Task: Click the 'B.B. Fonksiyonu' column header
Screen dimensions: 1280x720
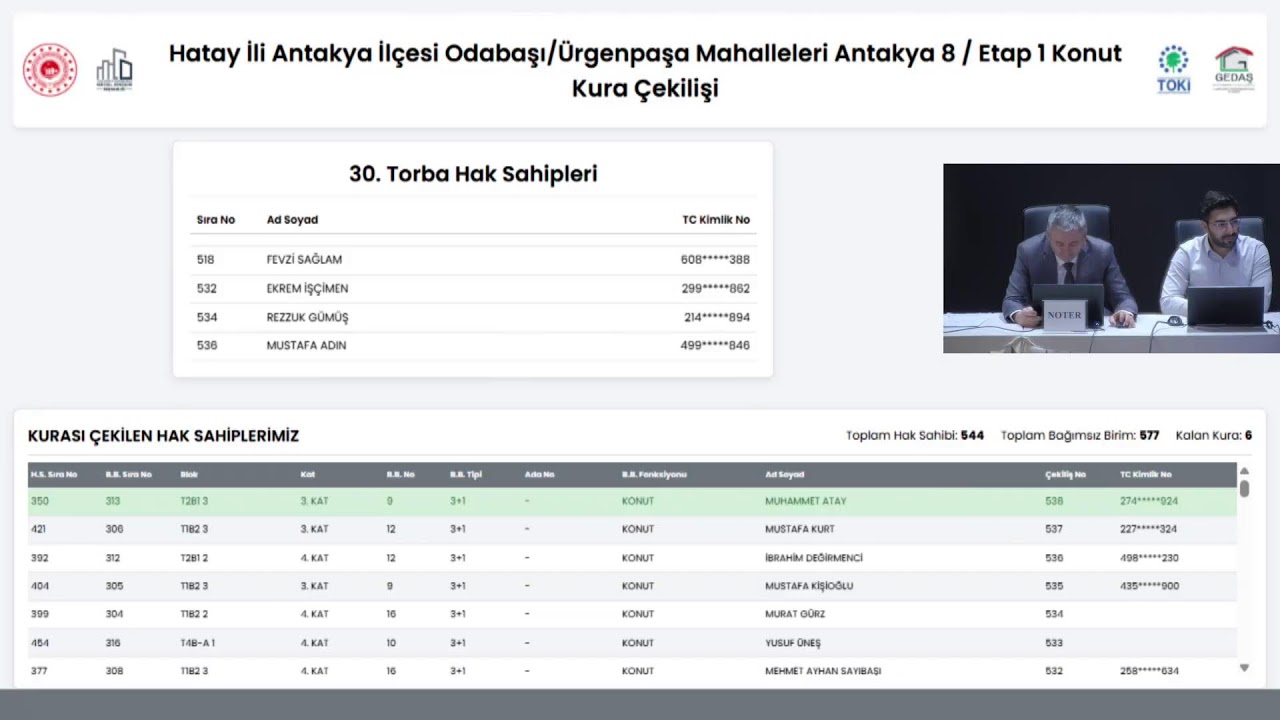Action: click(654, 475)
